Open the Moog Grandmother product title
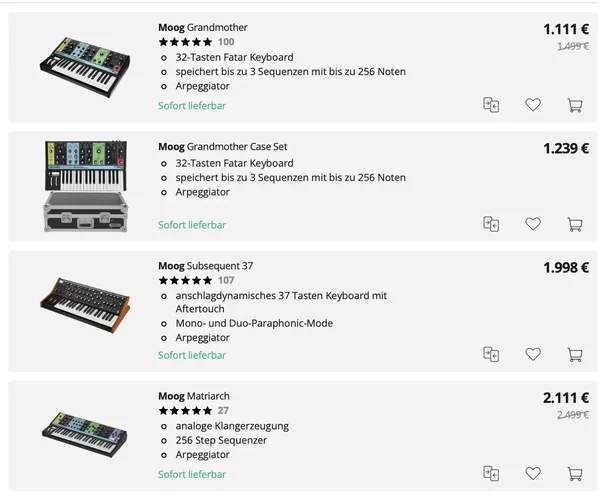The width and height of the screenshot is (606, 500). [203, 27]
